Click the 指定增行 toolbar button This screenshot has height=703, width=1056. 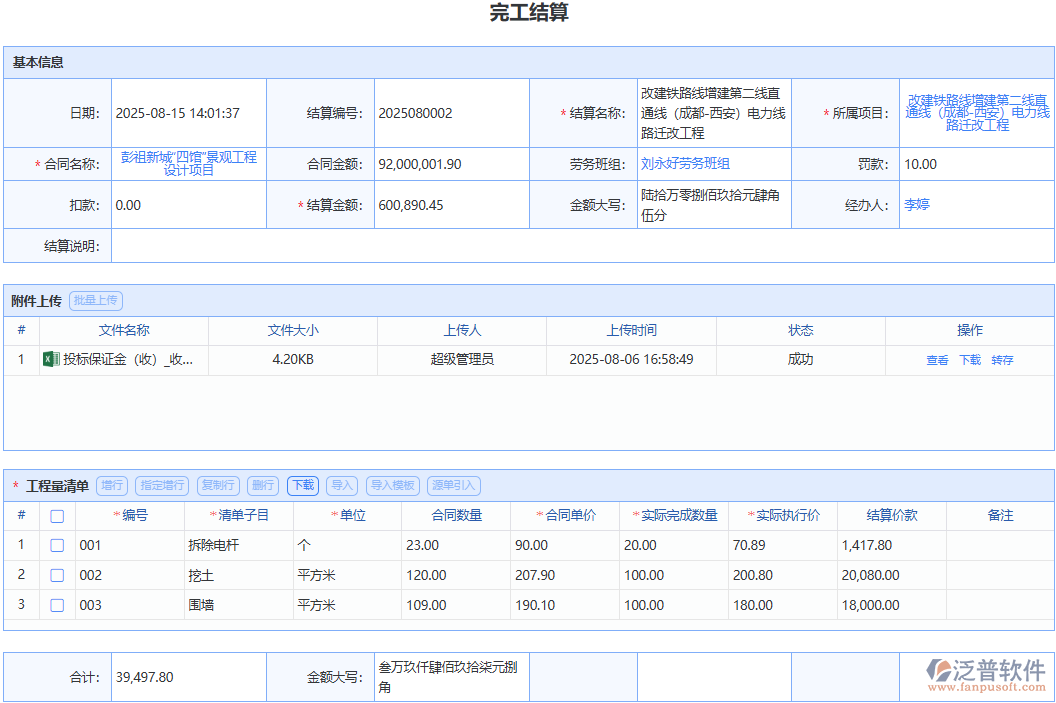pos(161,485)
